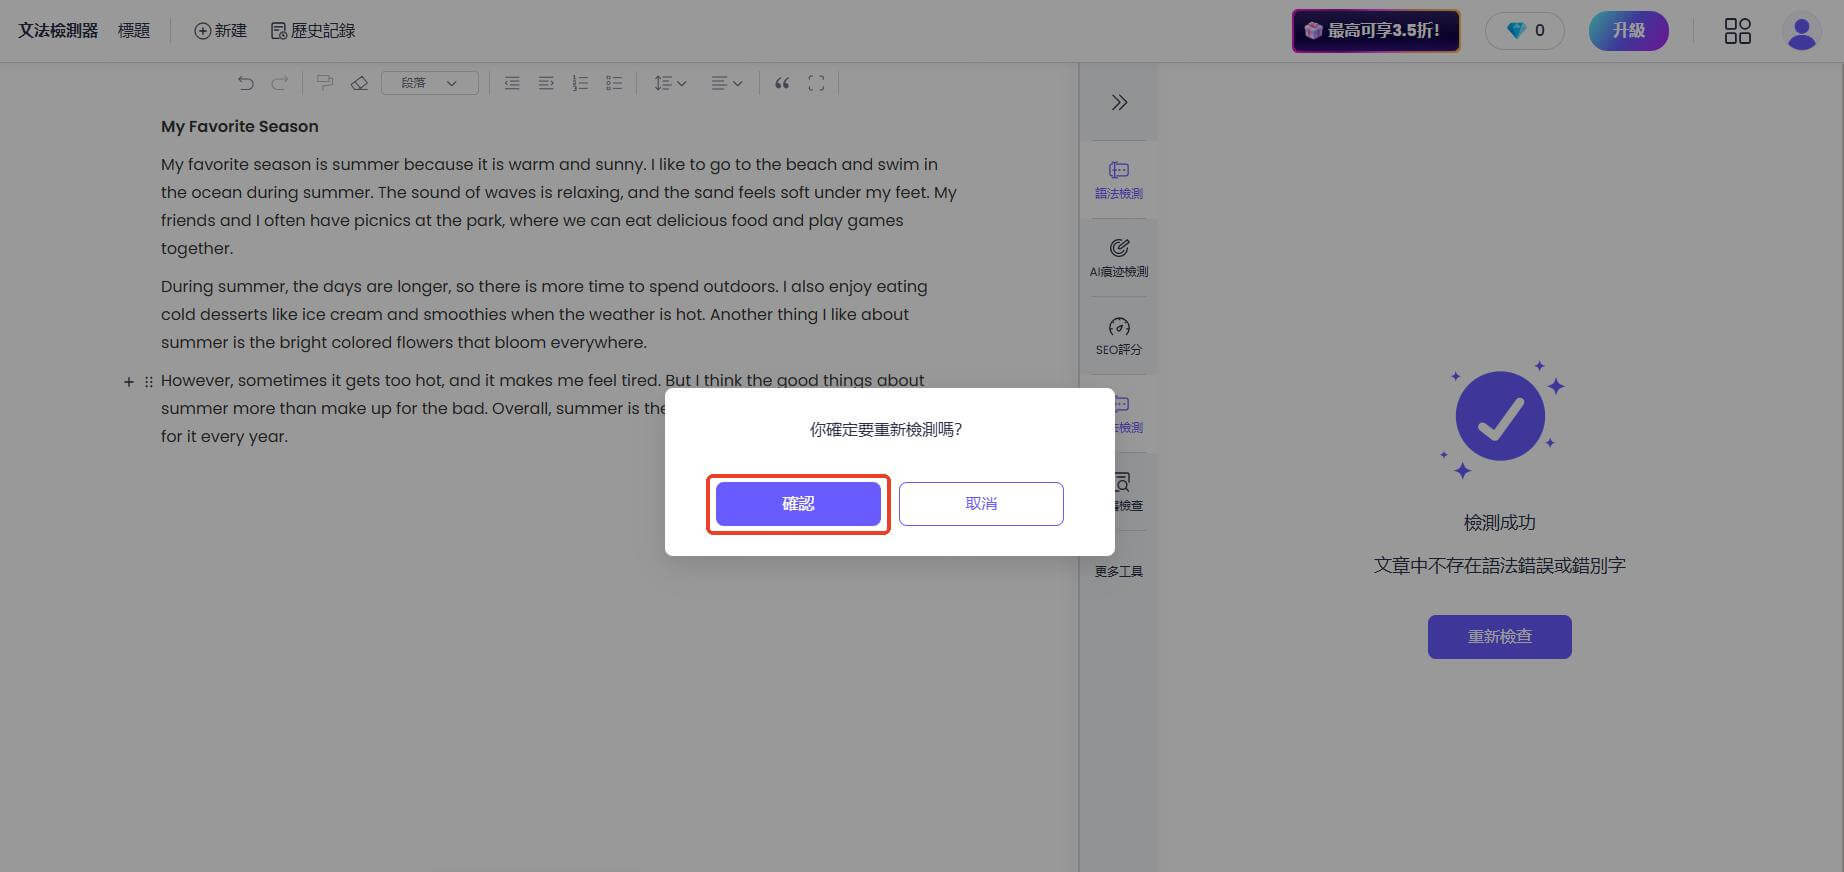Click the 'My Favorite Season' heading
Image resolution: width=1844 pixels, height=872 pixels.
[240, 126]
